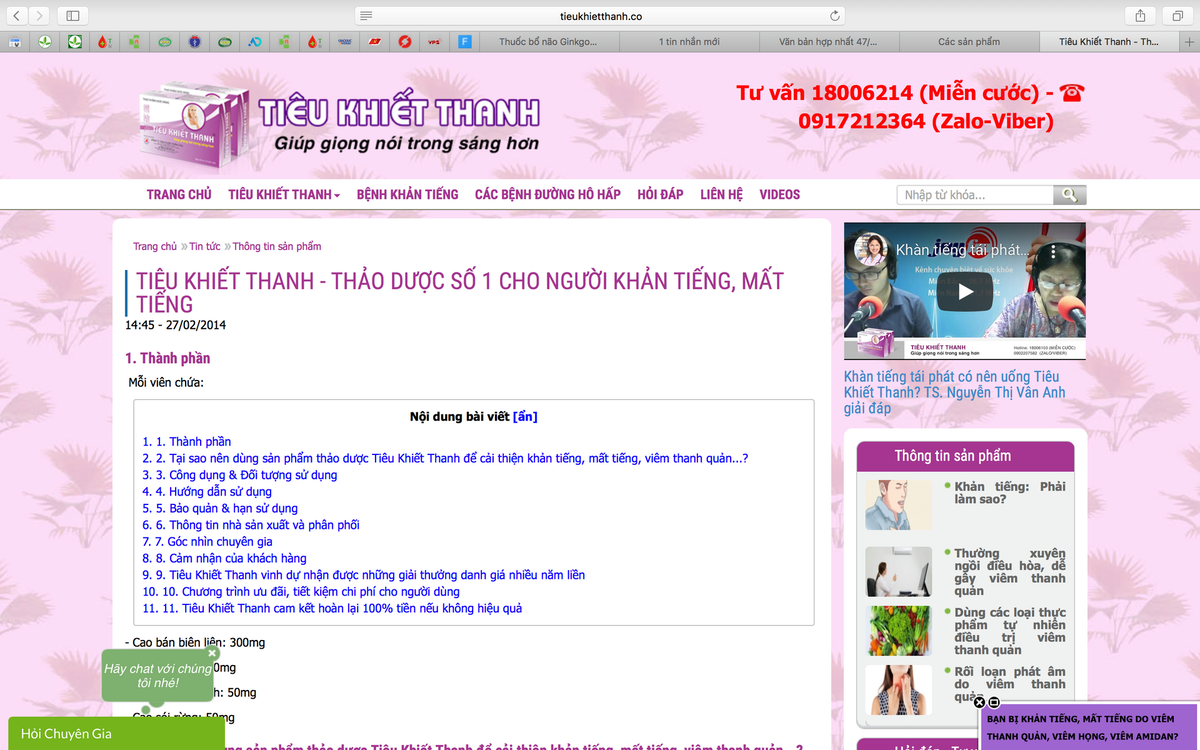Open the red circle favicon bookmark

pyautogui.click(x=404, y=42)
